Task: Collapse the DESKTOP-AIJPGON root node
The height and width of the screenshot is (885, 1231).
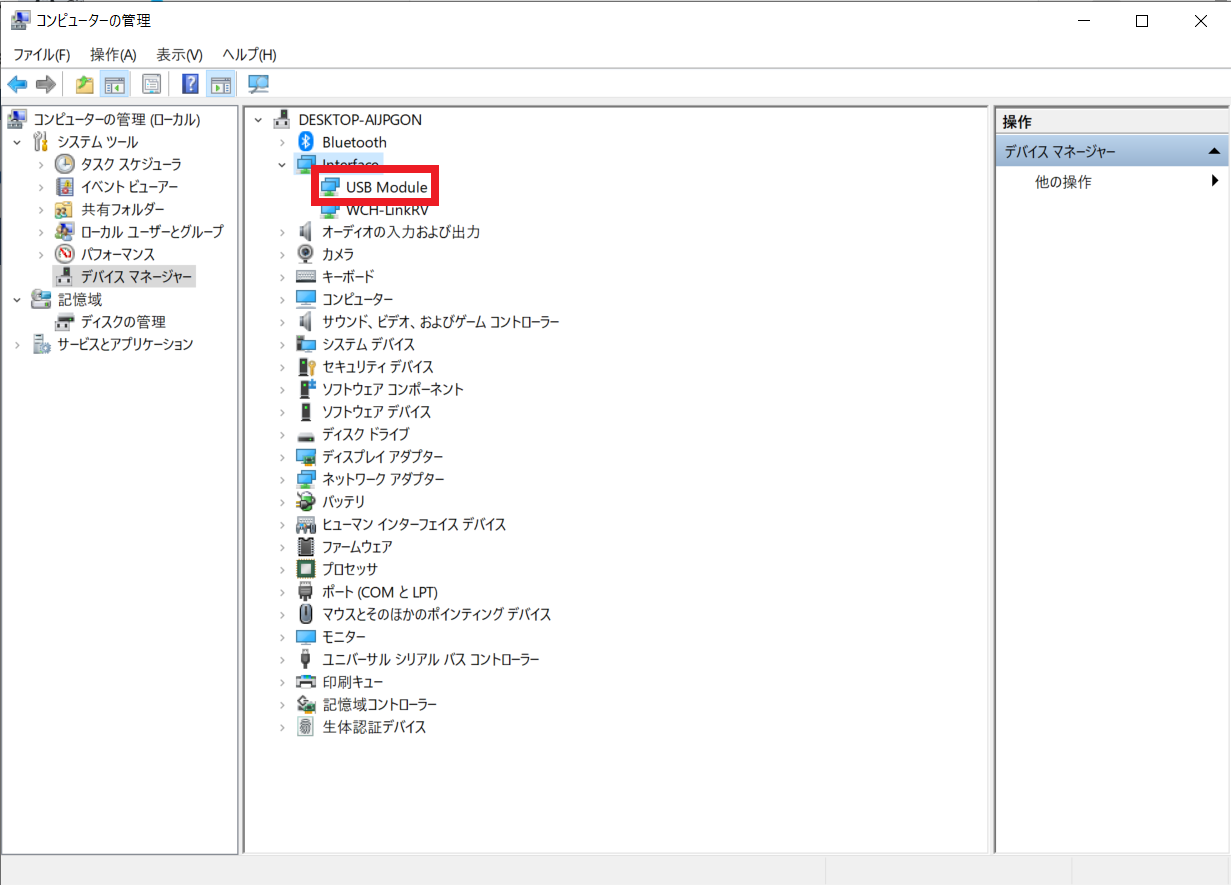Action: tap(259, 120)
